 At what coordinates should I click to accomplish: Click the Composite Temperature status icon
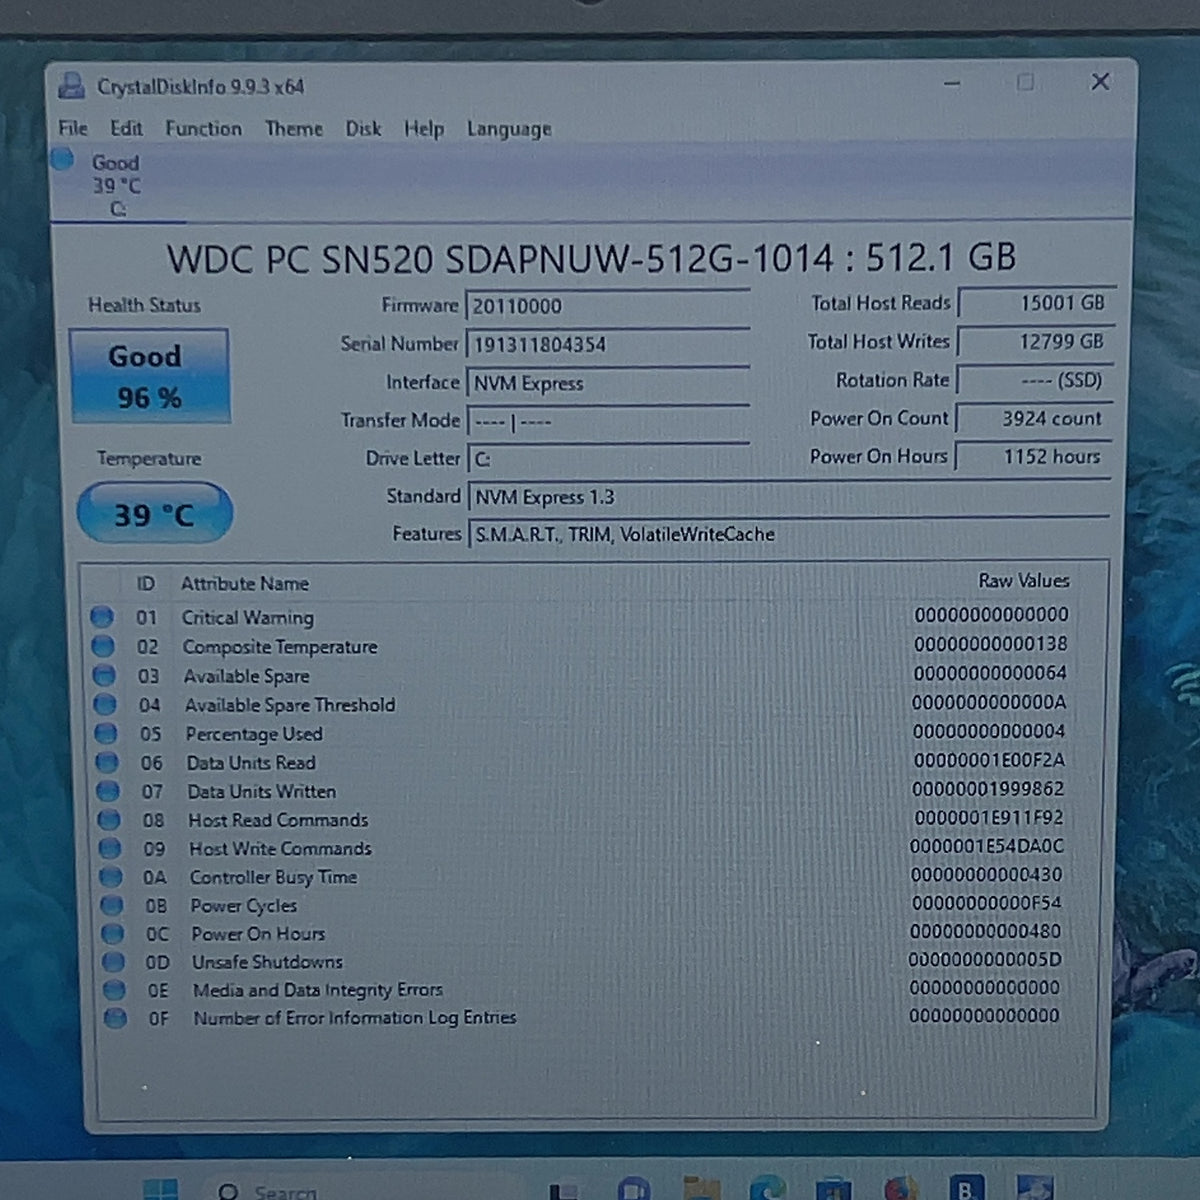(x=103, y=646)
